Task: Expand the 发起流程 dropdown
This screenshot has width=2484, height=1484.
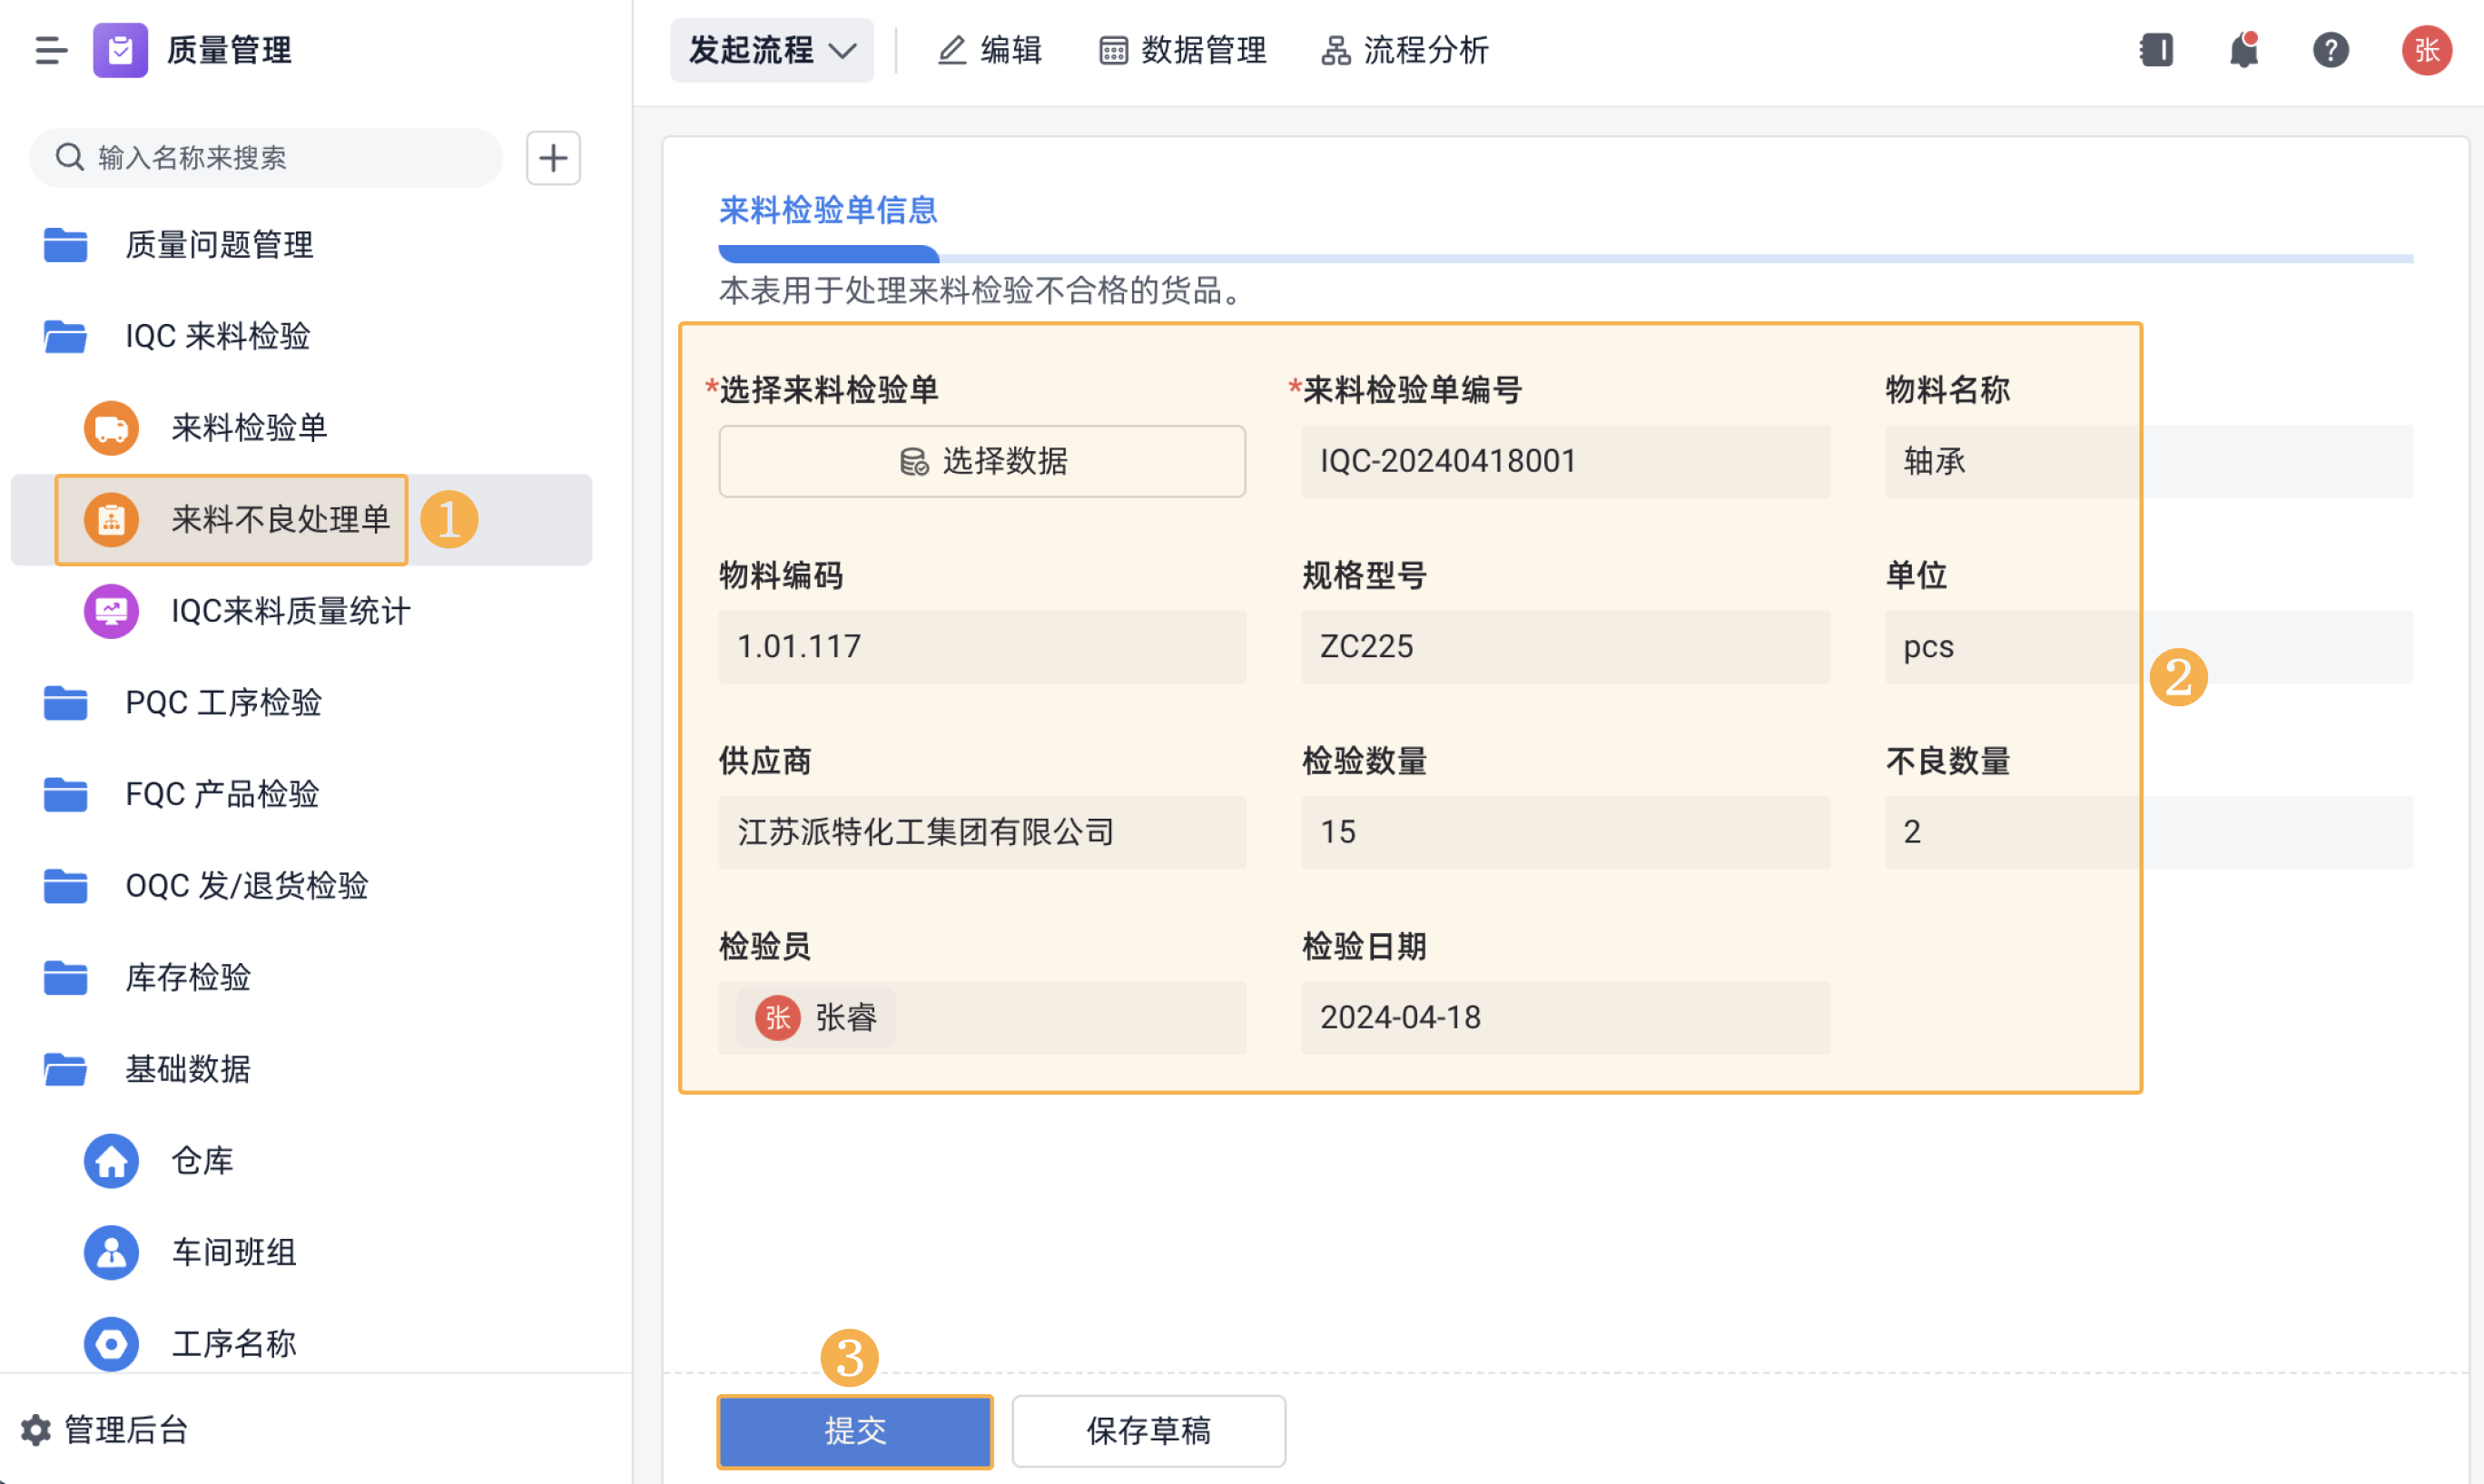Action: tap(771, 50)
